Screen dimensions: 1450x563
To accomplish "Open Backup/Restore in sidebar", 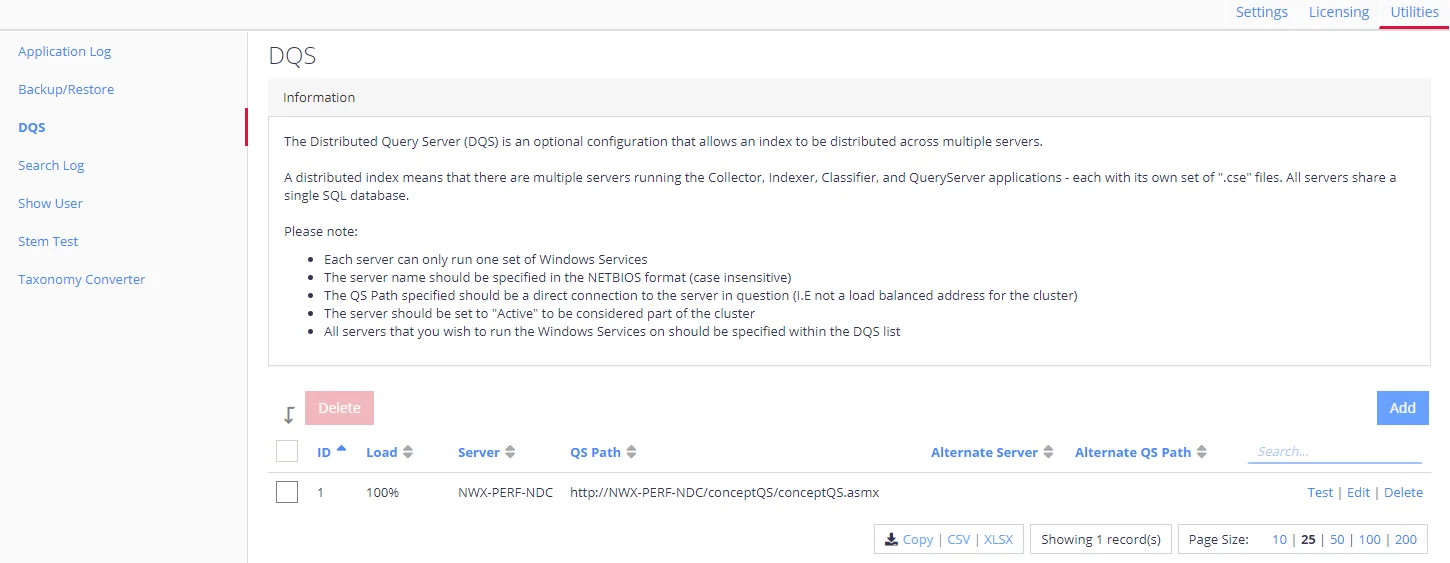I will pyautogui.click(x=66, y=89).
